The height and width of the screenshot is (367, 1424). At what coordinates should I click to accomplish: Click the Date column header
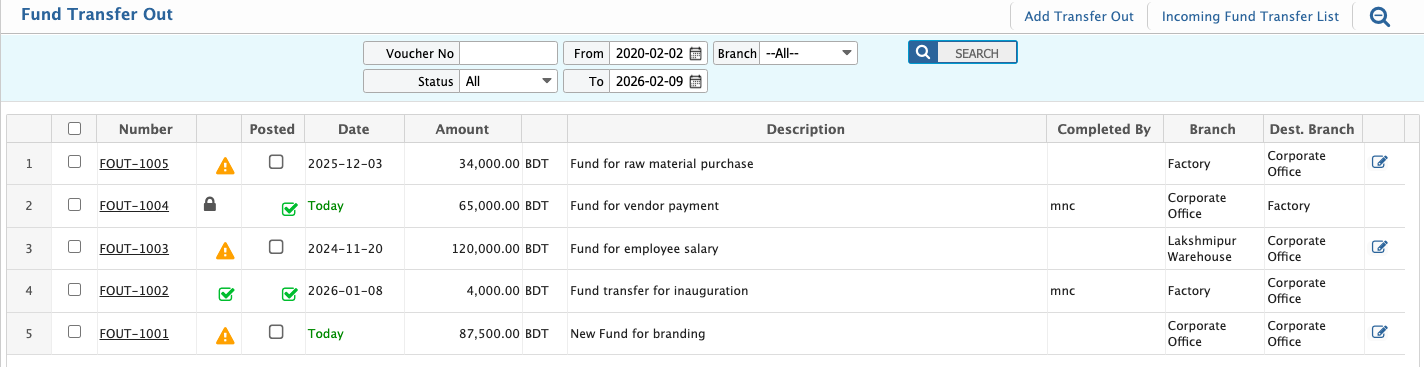click(x=354, y=129)
